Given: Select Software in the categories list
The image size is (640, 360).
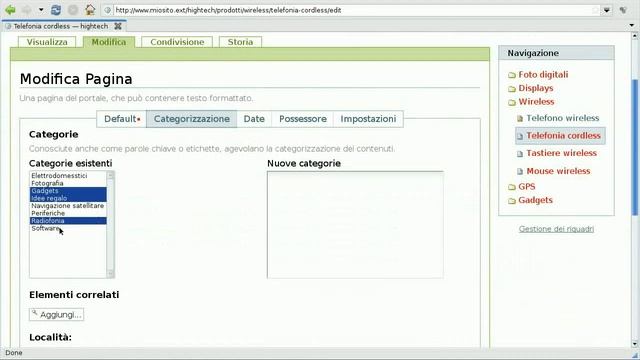Looking at the screenshot, I should click(x=68, y=228).
